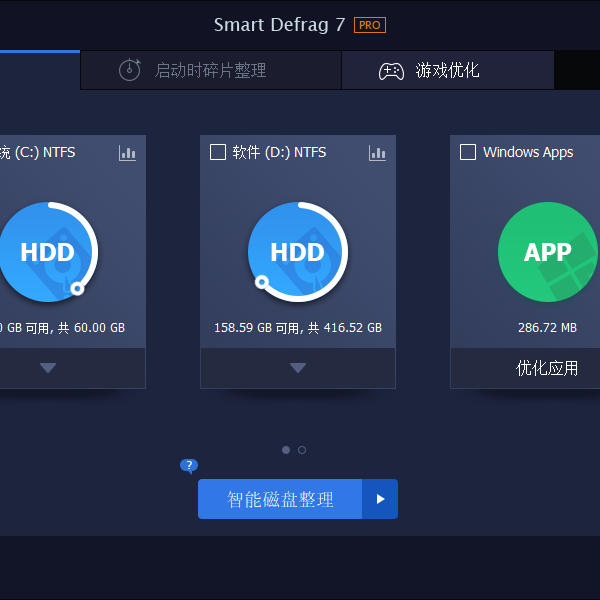Tick the Windows Apps checkbox
The height and width of the screenshot is (600, 600).
[468, 152]
